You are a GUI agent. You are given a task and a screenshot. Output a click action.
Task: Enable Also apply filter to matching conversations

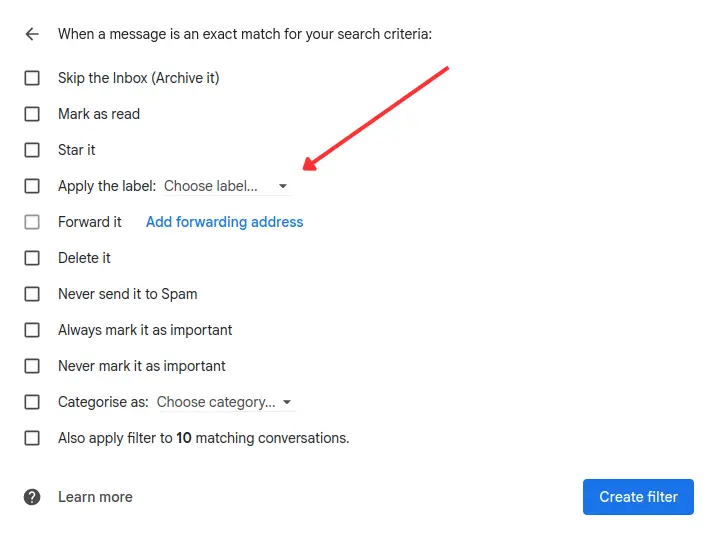click(x=32, y=438)
